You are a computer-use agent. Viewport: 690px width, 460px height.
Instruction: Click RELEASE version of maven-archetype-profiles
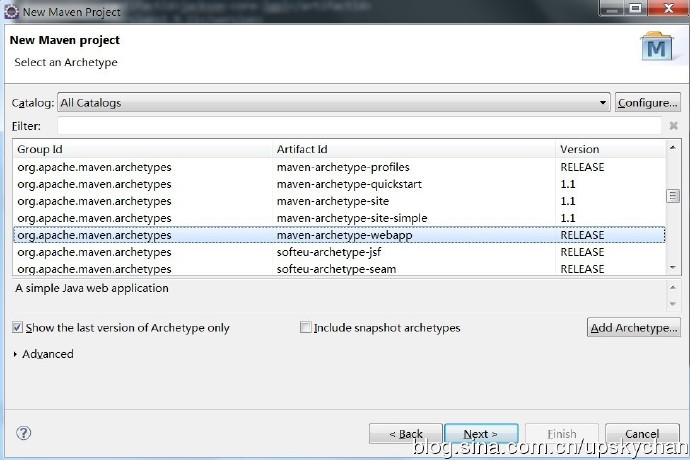582,167
